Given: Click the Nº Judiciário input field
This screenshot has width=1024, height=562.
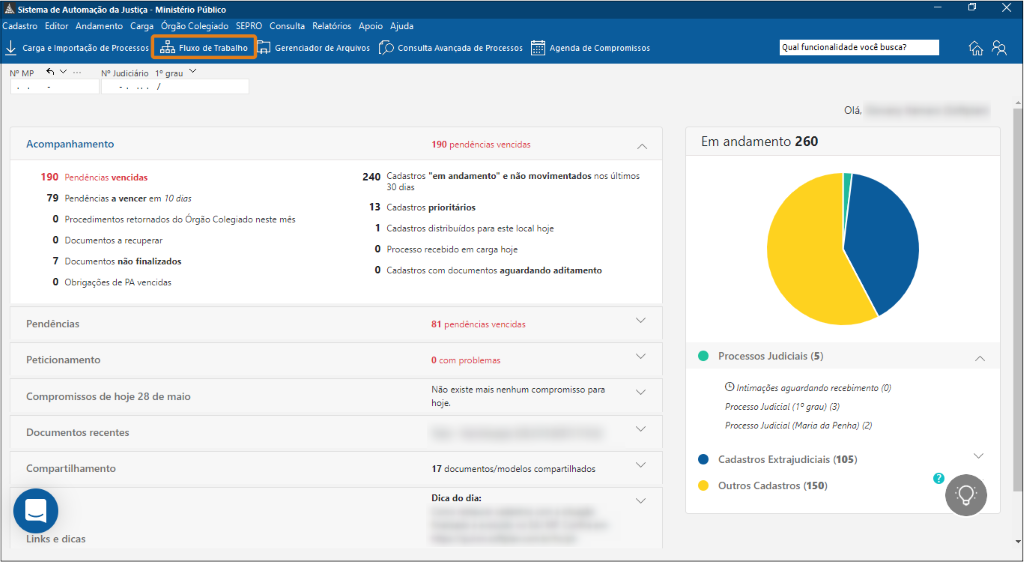Looking at the screenshot, I should [175, 86].
